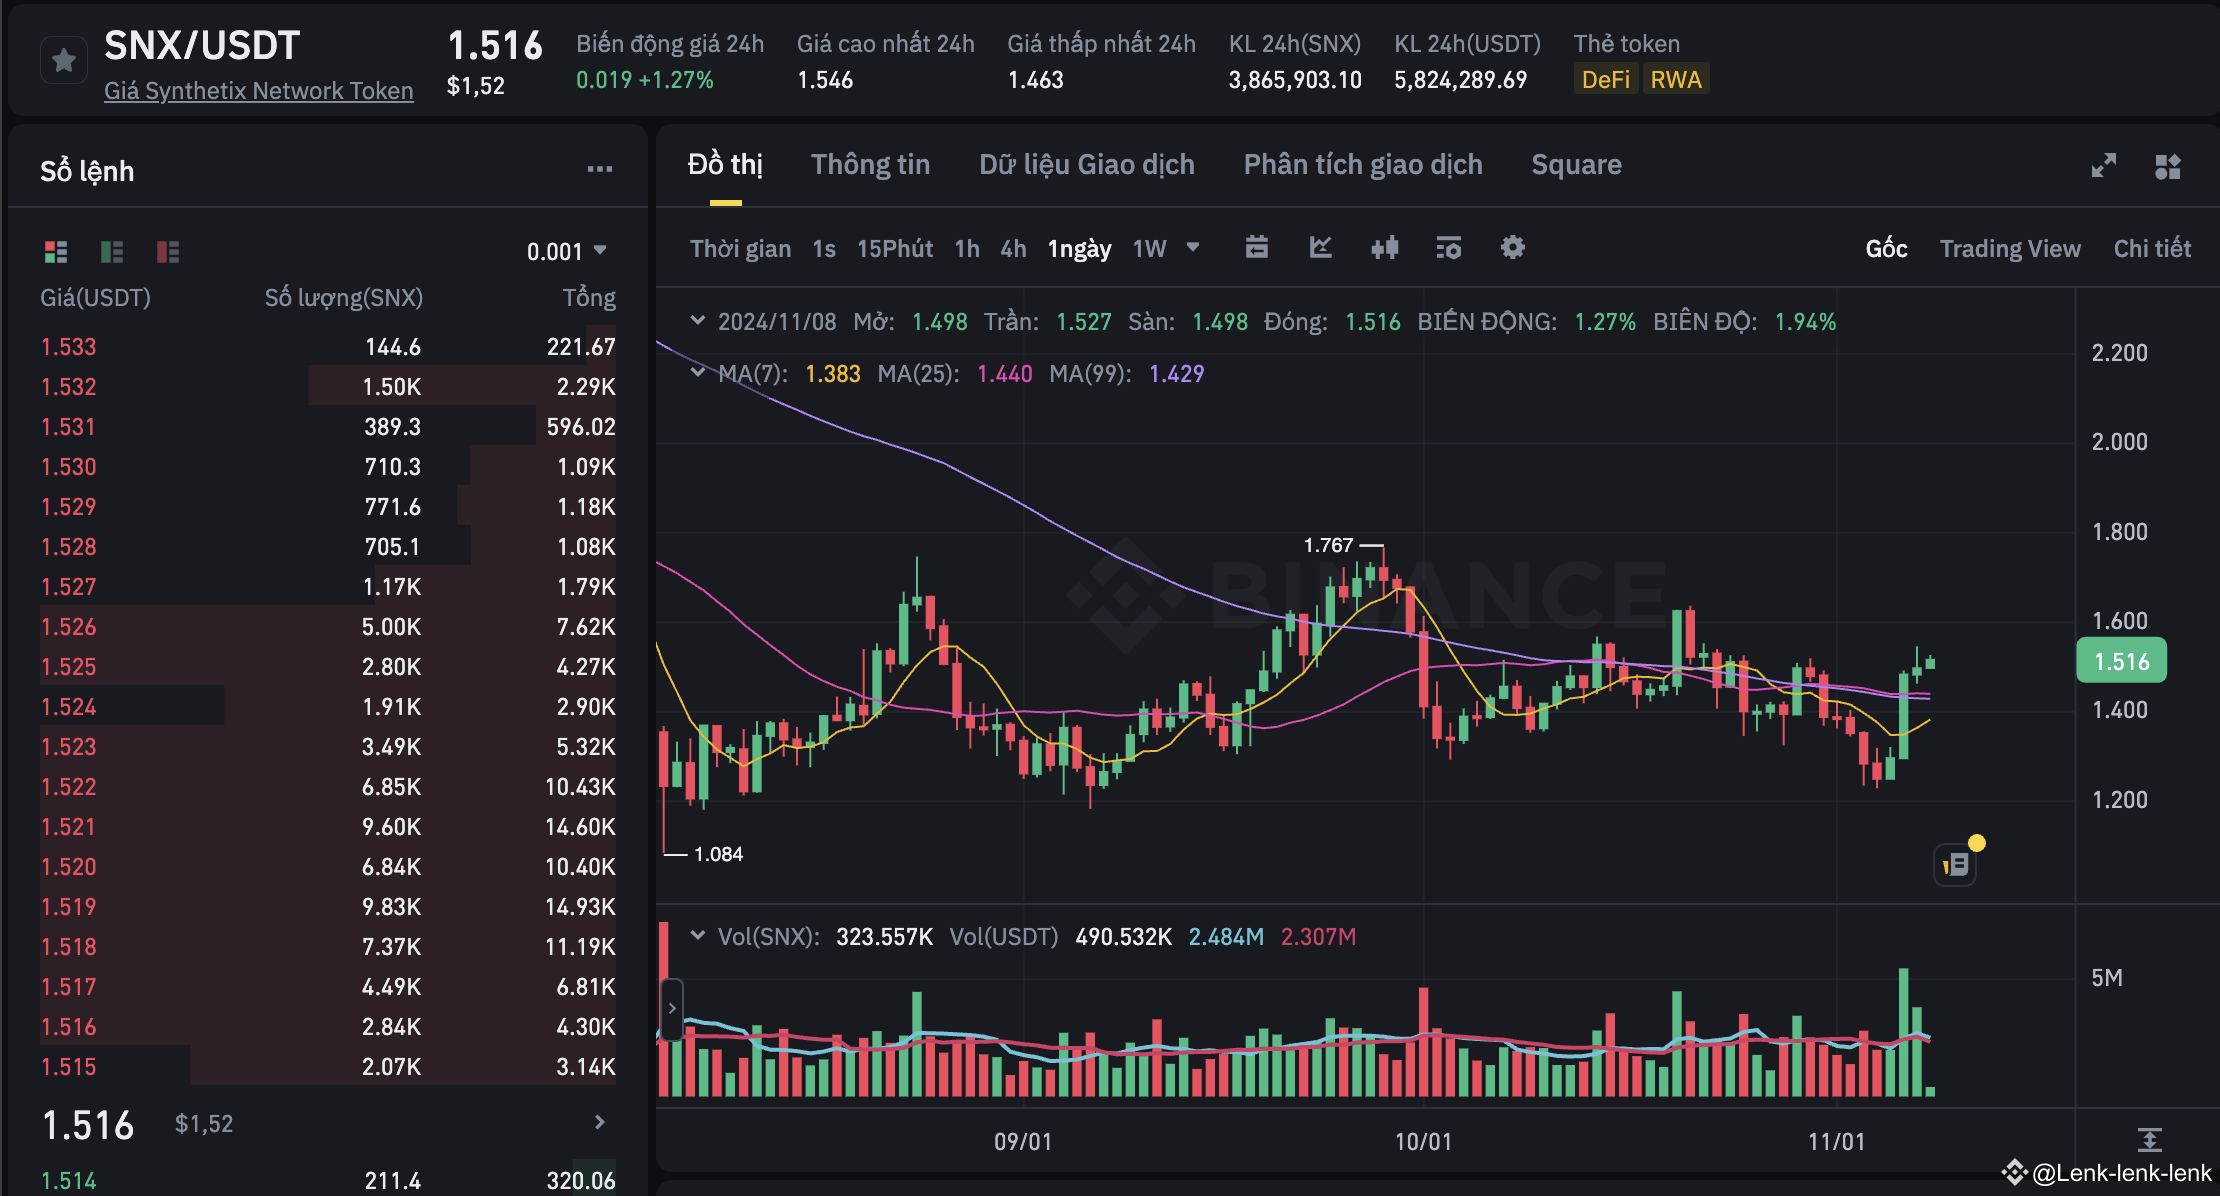Click the 1.516 price tag on right axis
Viewport: 2220px width, 1196px height.
[x=2121, y=660]
